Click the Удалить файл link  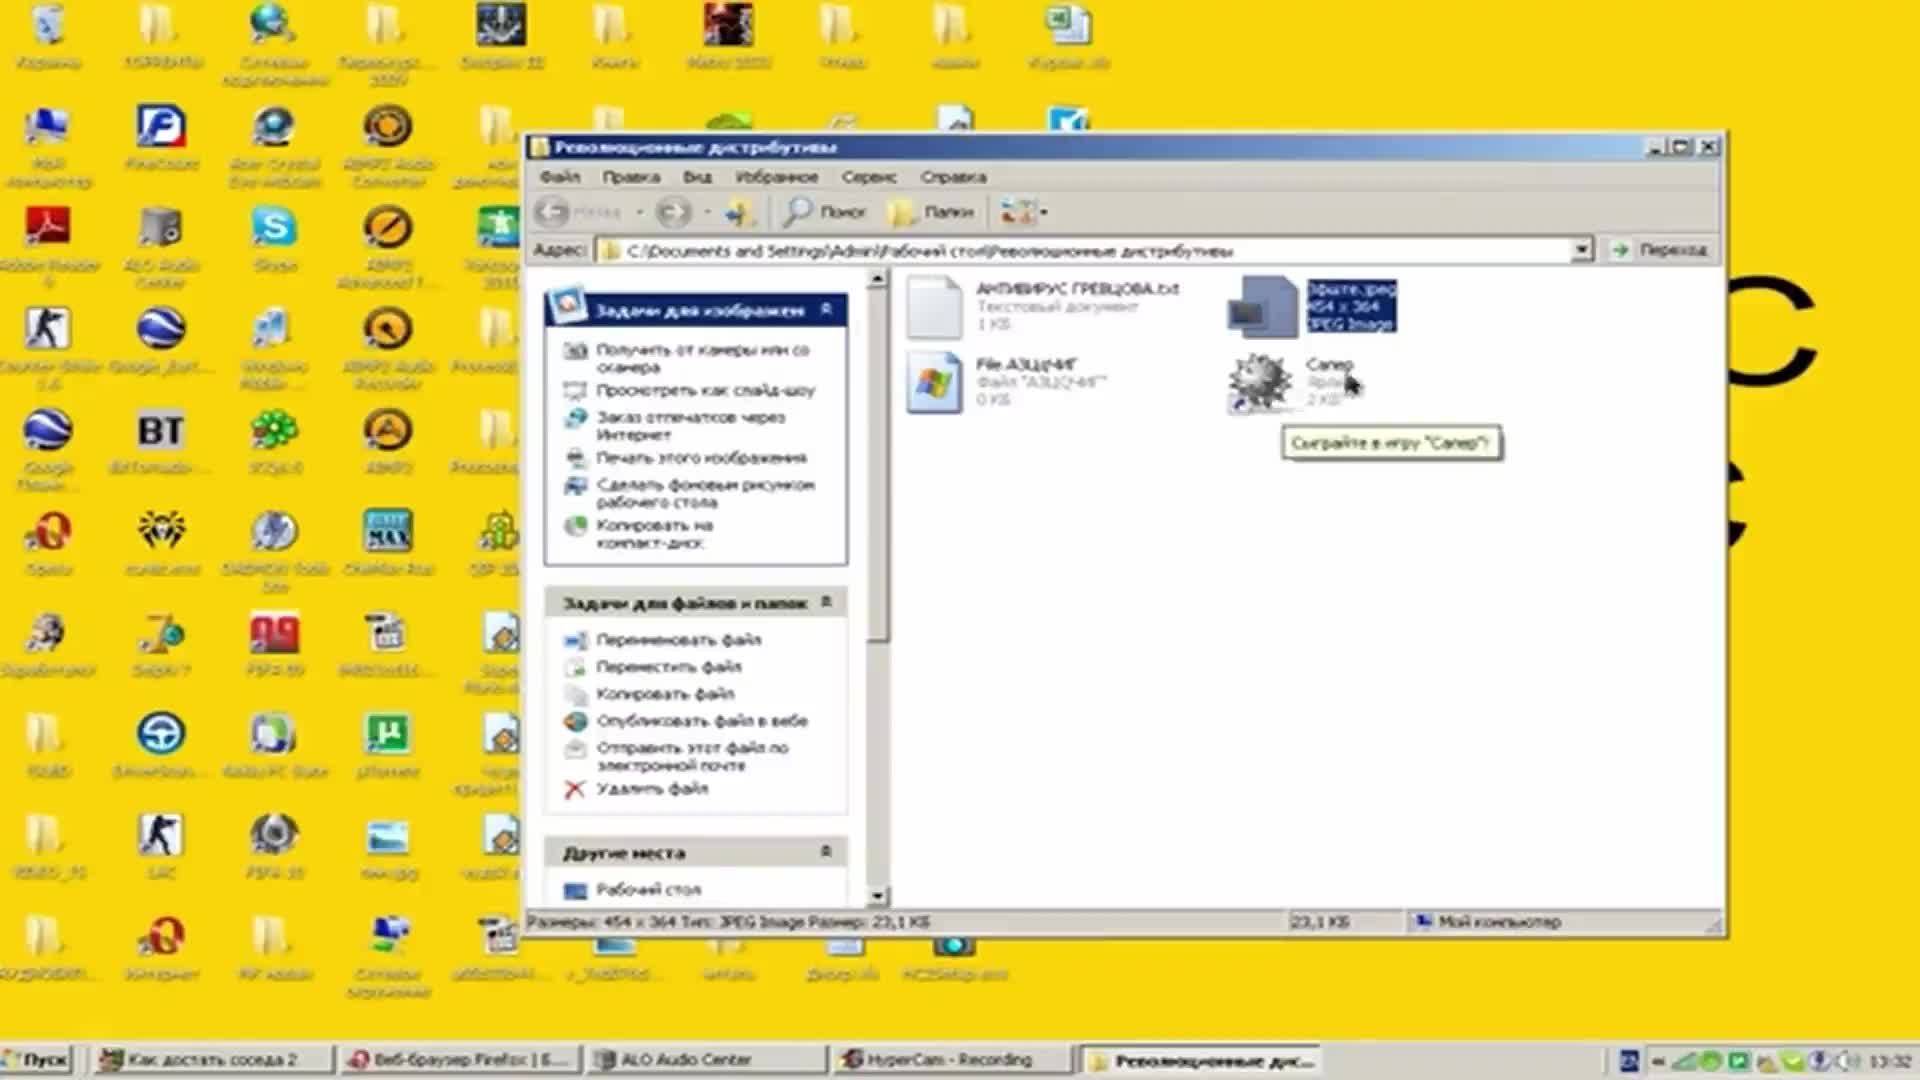[651, 789]
